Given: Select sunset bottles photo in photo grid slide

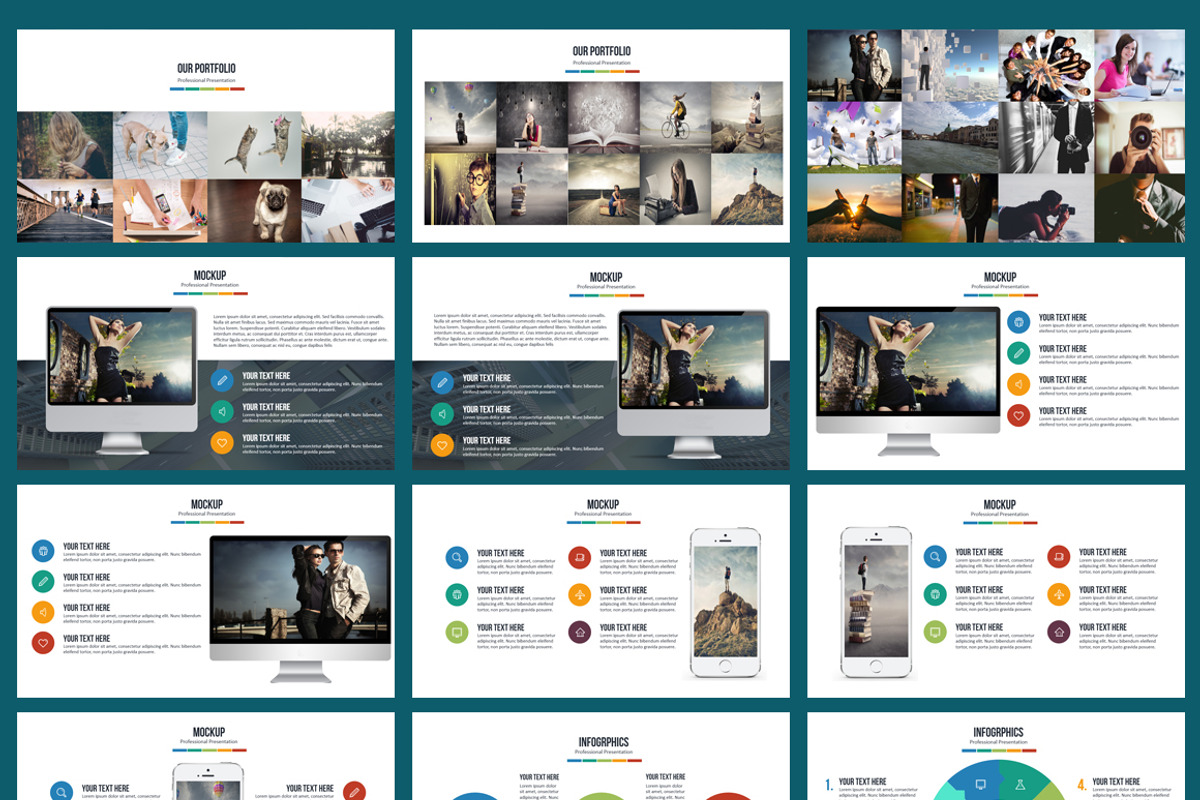Looking at the screenshot, I should coord(855,208).
